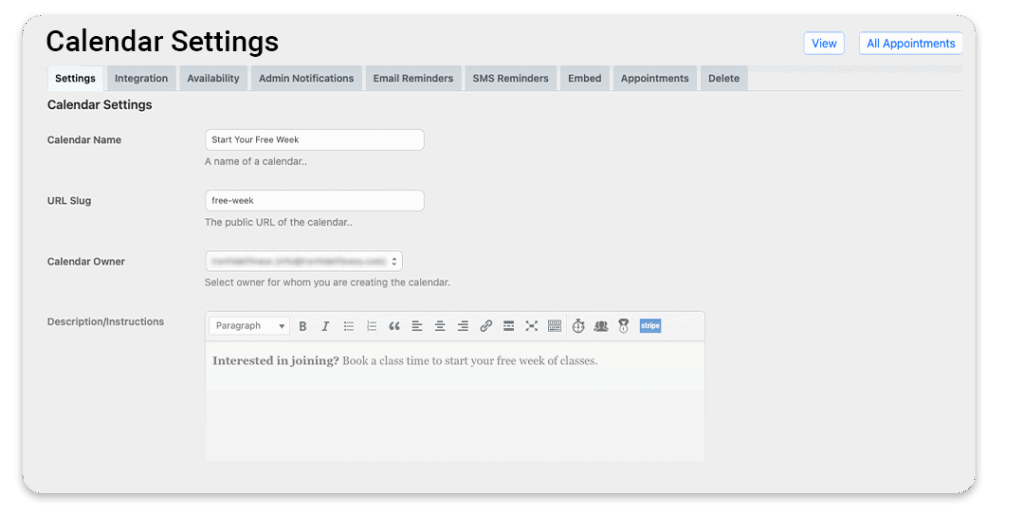Toggle the editor toolbar keyboard icon
The height and width of the screenshot is (512, 1024).
coord(554,326)
